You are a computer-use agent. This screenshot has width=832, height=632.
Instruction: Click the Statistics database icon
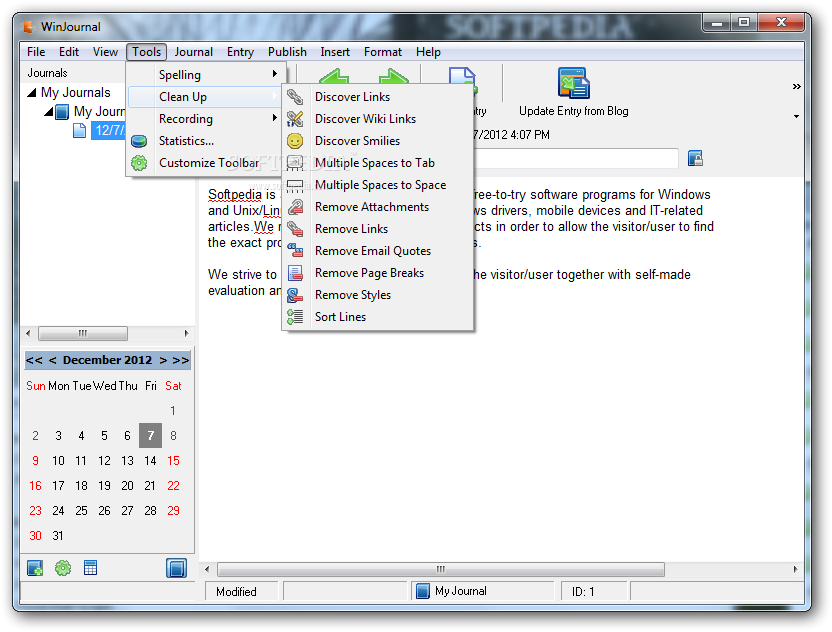point(139,141)
